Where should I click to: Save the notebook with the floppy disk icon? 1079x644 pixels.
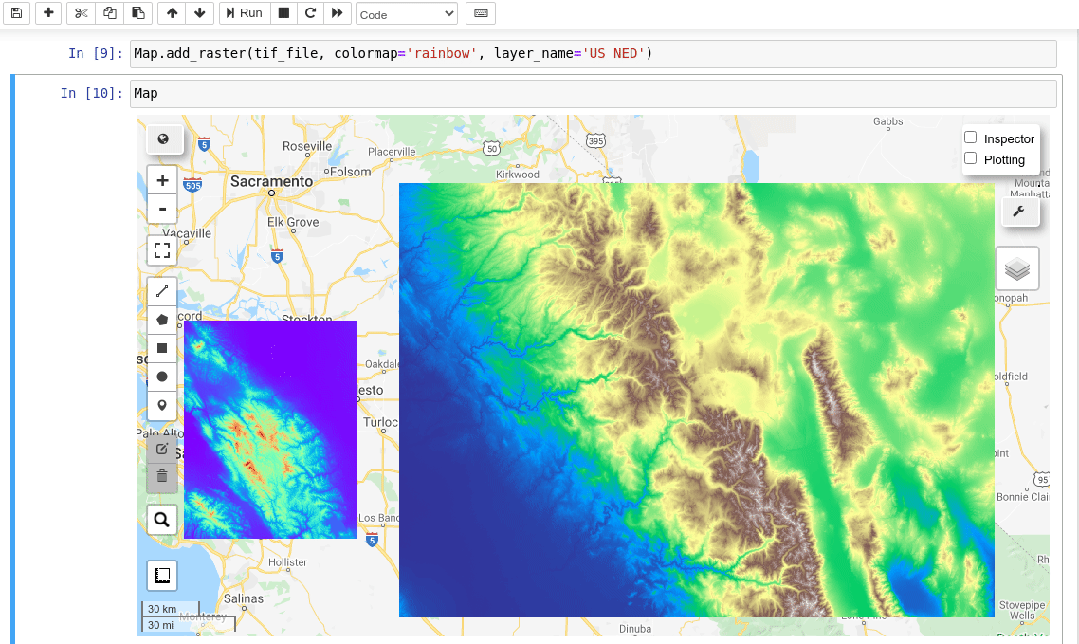pyautogui.click(x=16, y=14)
